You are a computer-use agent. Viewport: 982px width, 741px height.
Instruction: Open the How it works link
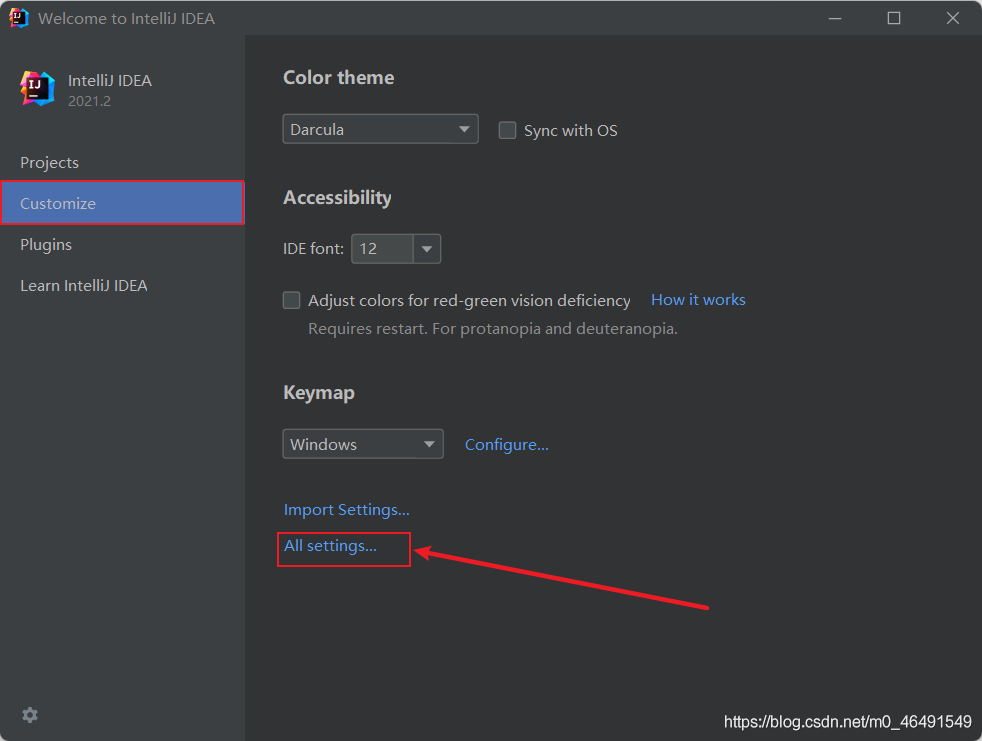coord(698,299)
